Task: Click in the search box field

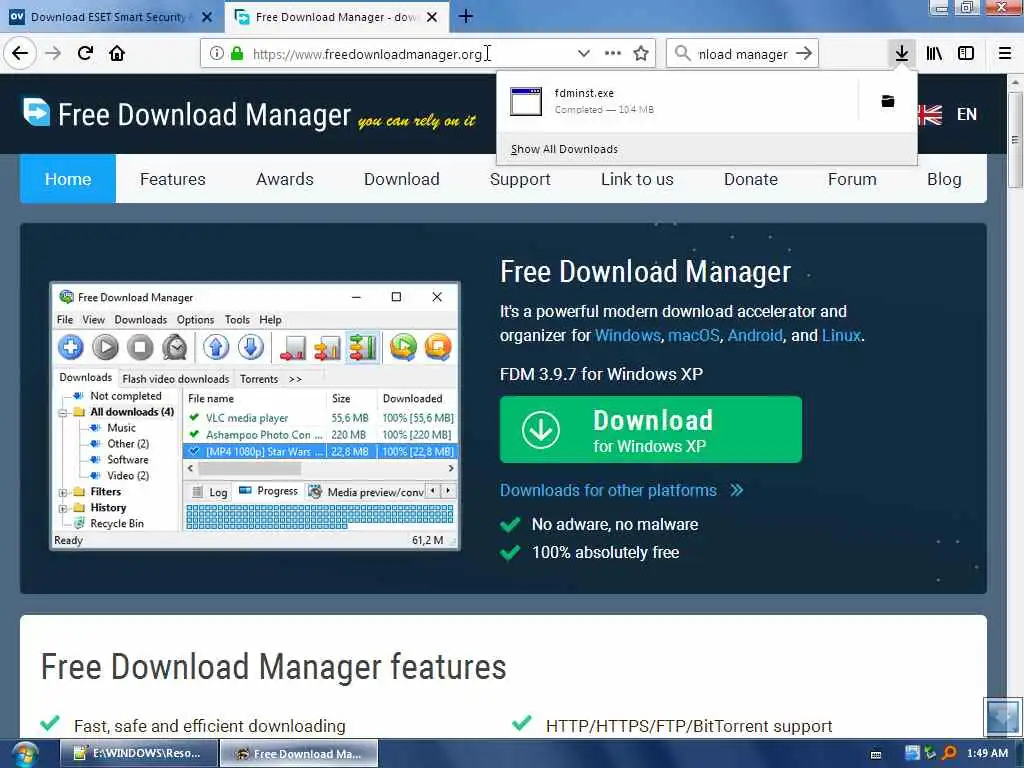Action: pos(743,54)
